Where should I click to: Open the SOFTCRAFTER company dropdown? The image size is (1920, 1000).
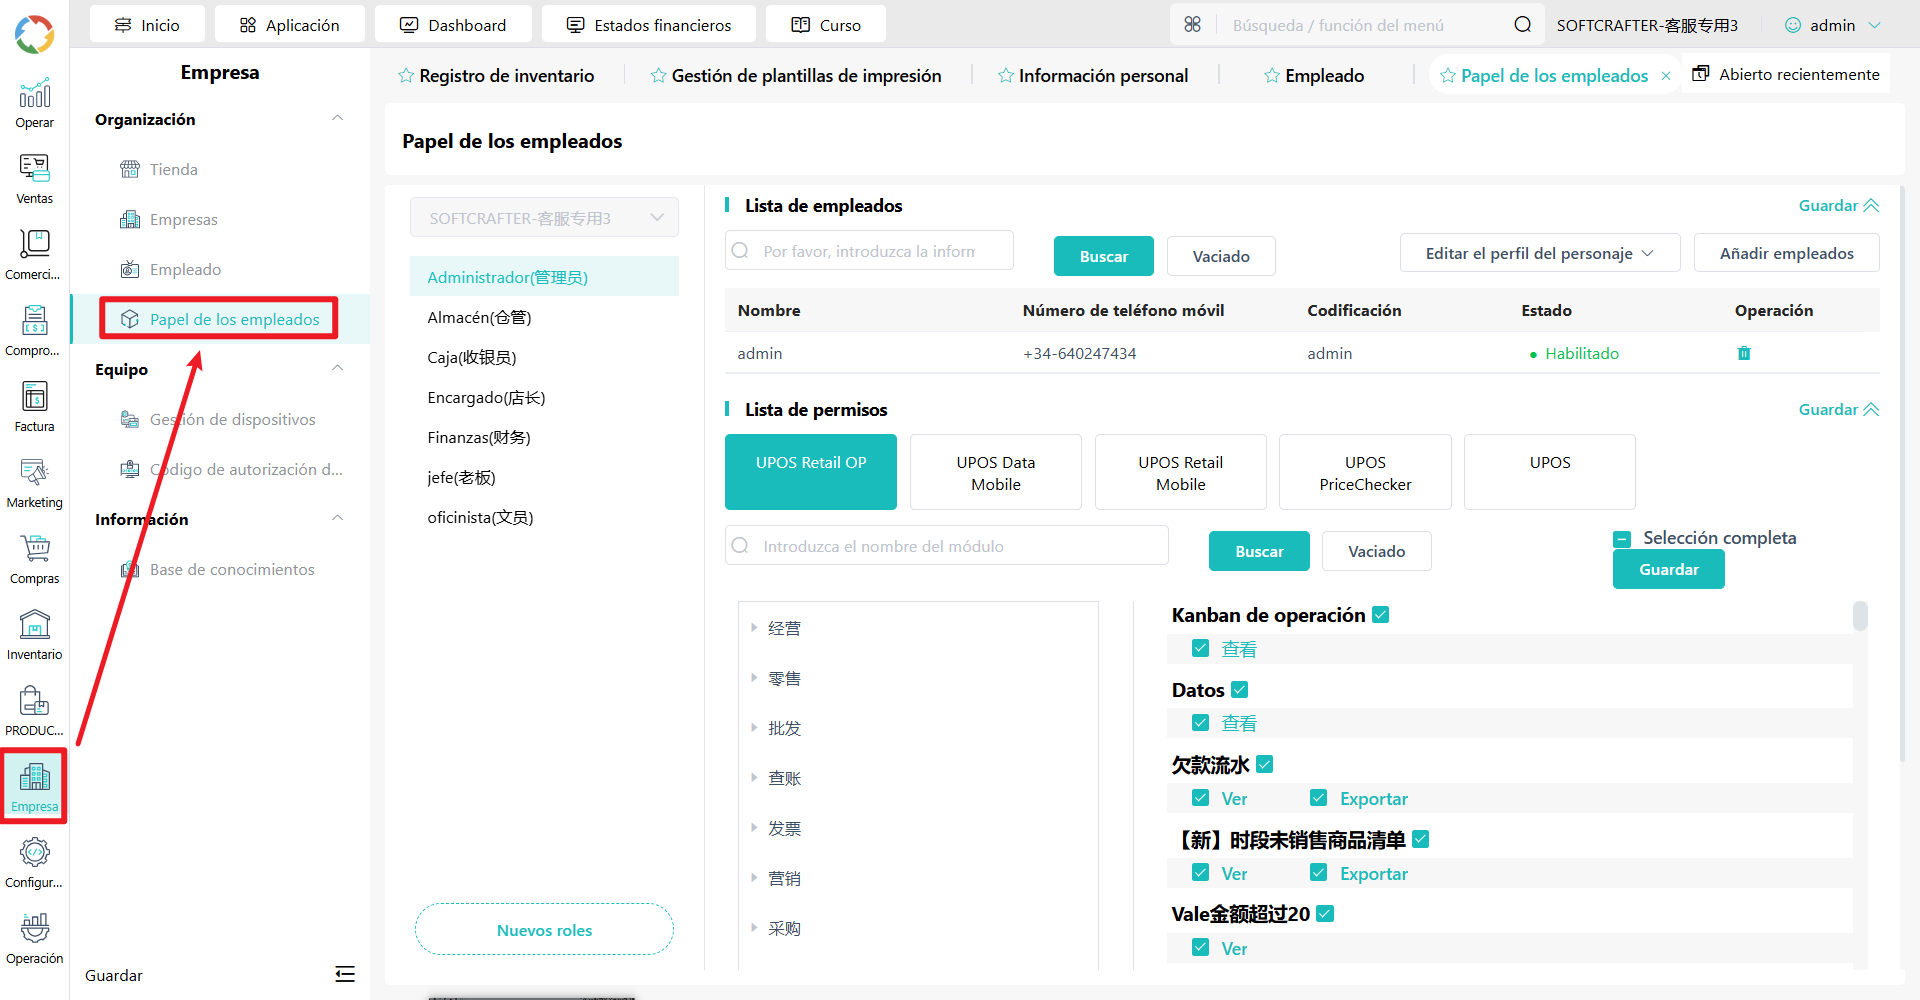pos(544,218)
